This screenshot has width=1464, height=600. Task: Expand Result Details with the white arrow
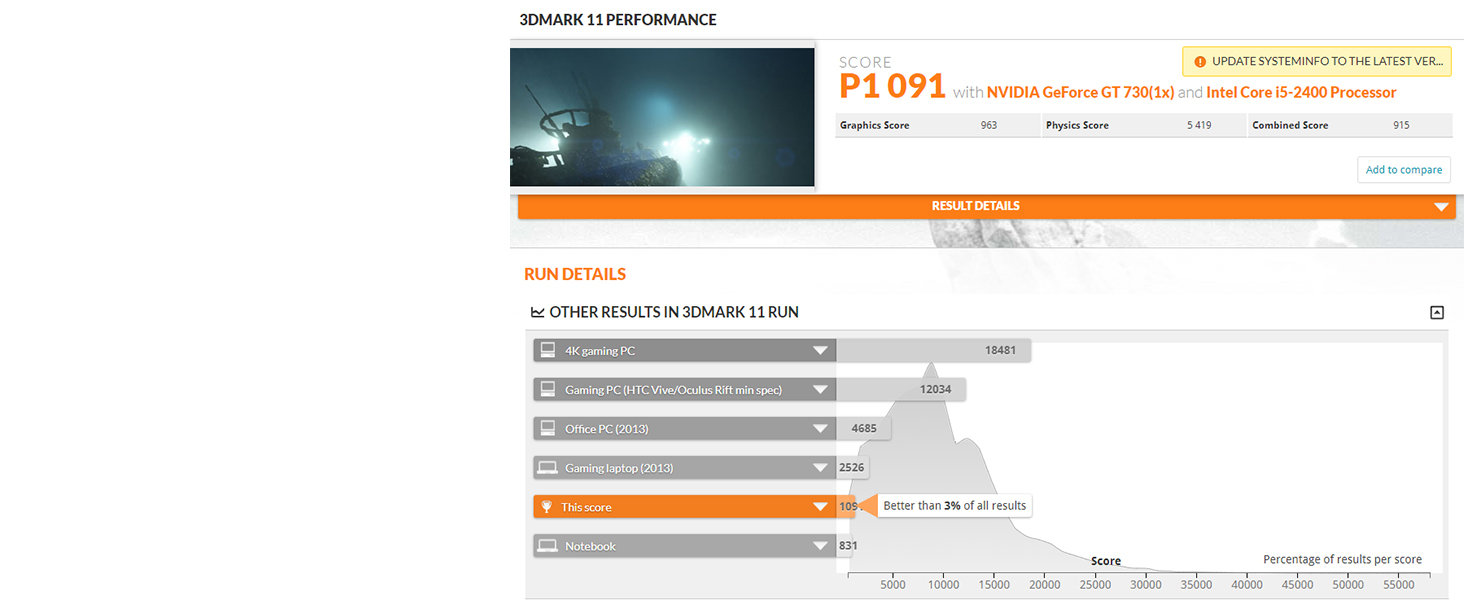coord(1441,207)
